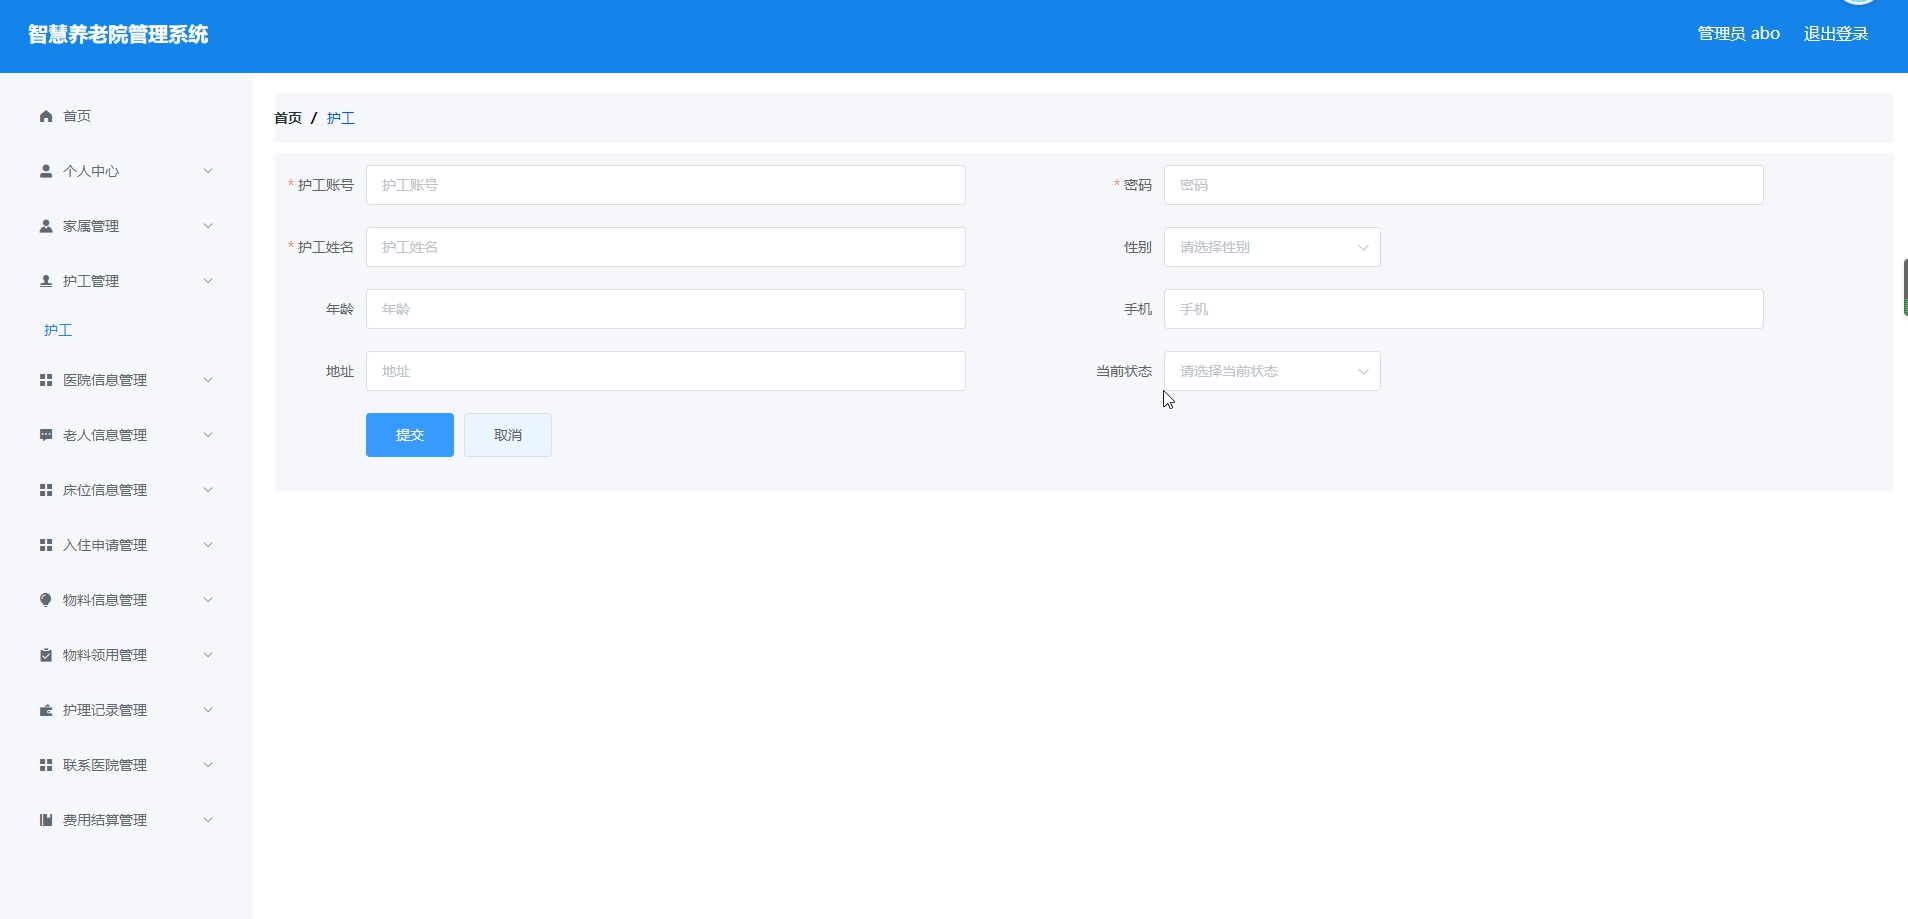Viewport: 1908px width, 919px height.
Task: Expand 入住申请管理 with its chevron
Action: click(208, 545)
